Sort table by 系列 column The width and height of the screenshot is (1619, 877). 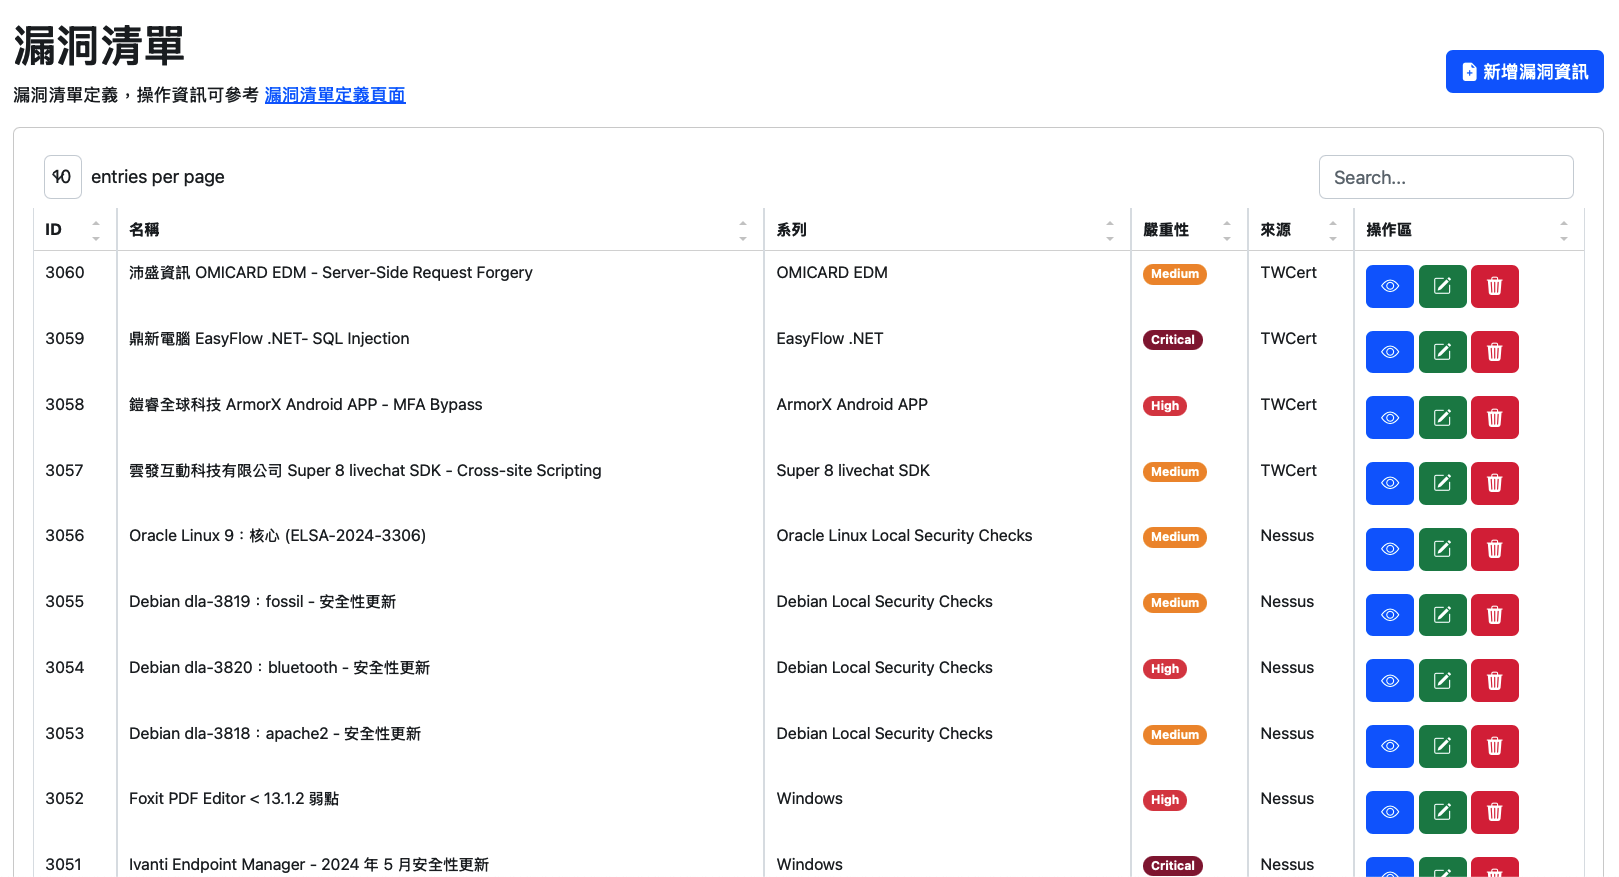pos(947,230)
